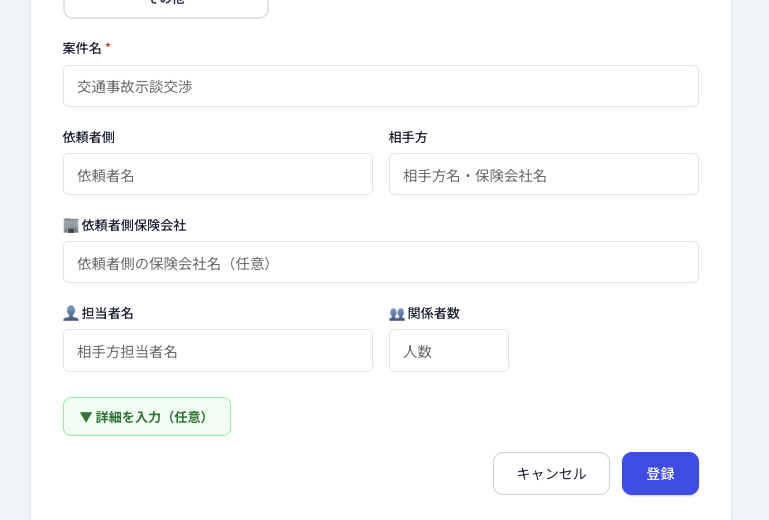Focus the 相手方担当者名 input field
Viewport: 769px width, 520px height.
pos(217,350)
